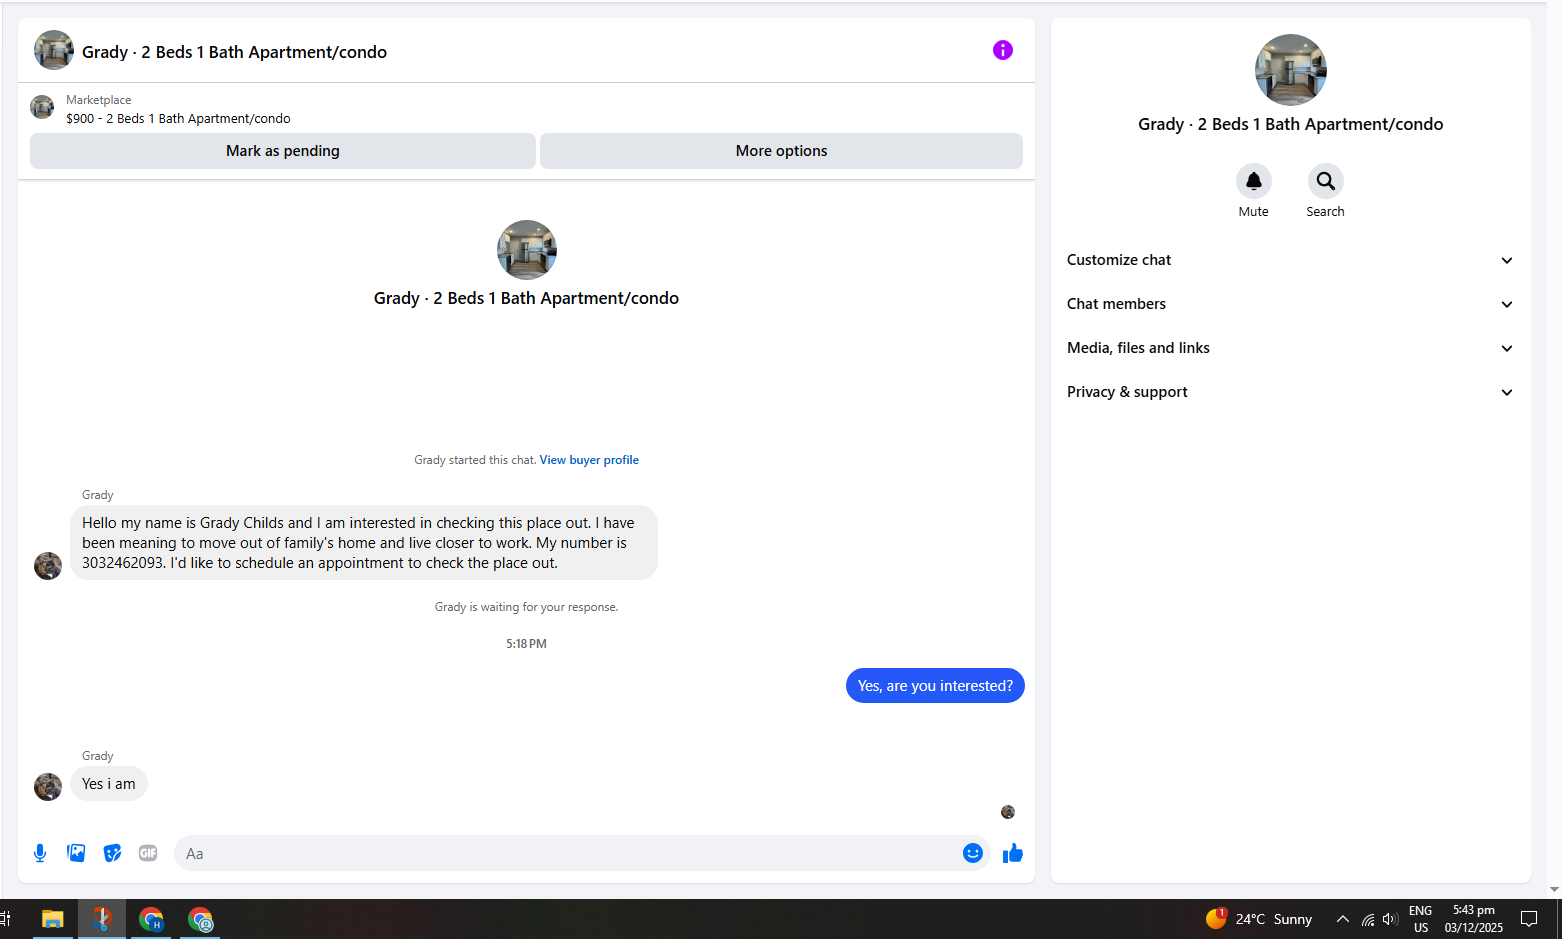1562x939 pixels.
Task: Select the "Yes, are you interested?" message bubble
Action: (x=935, y=686)
